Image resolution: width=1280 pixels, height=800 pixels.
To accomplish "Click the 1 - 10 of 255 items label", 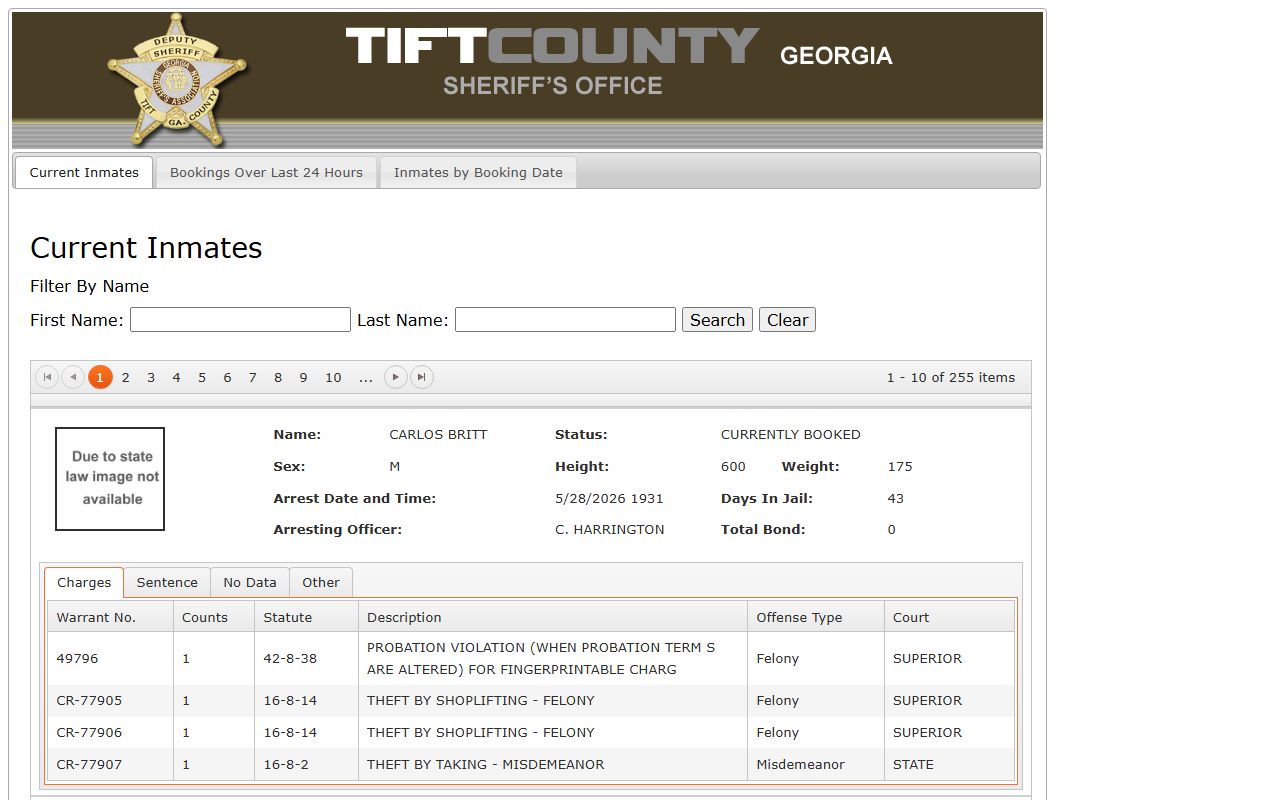I will point(951,377).
